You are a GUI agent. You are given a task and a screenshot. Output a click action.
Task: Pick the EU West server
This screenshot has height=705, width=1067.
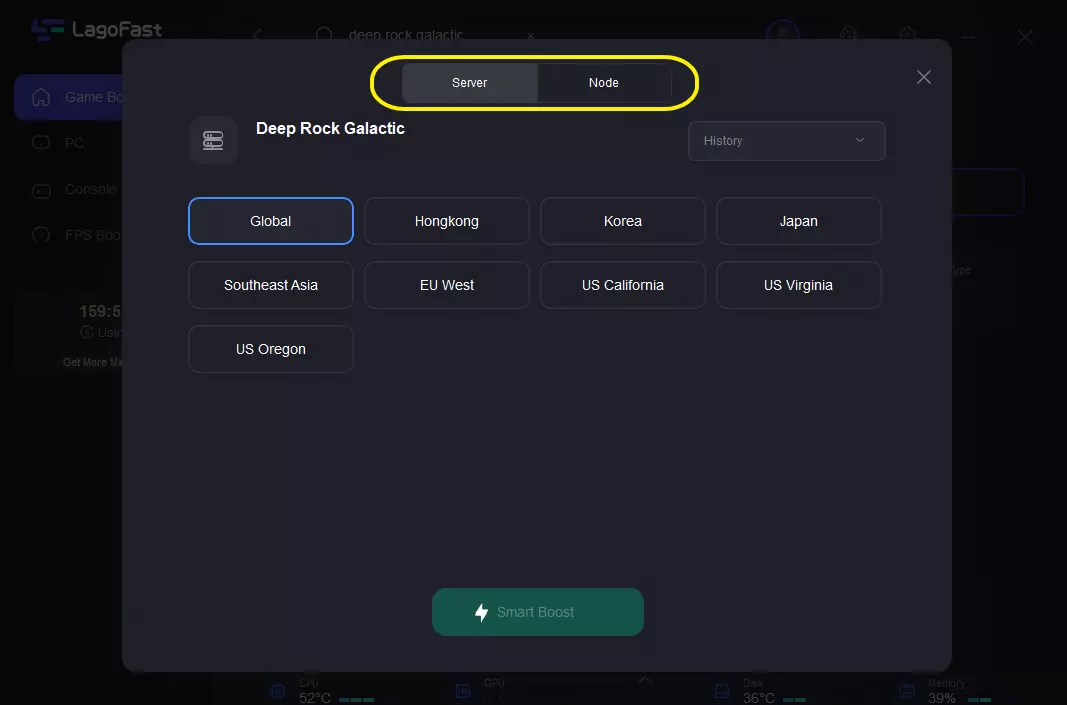(x=446, y=285)
